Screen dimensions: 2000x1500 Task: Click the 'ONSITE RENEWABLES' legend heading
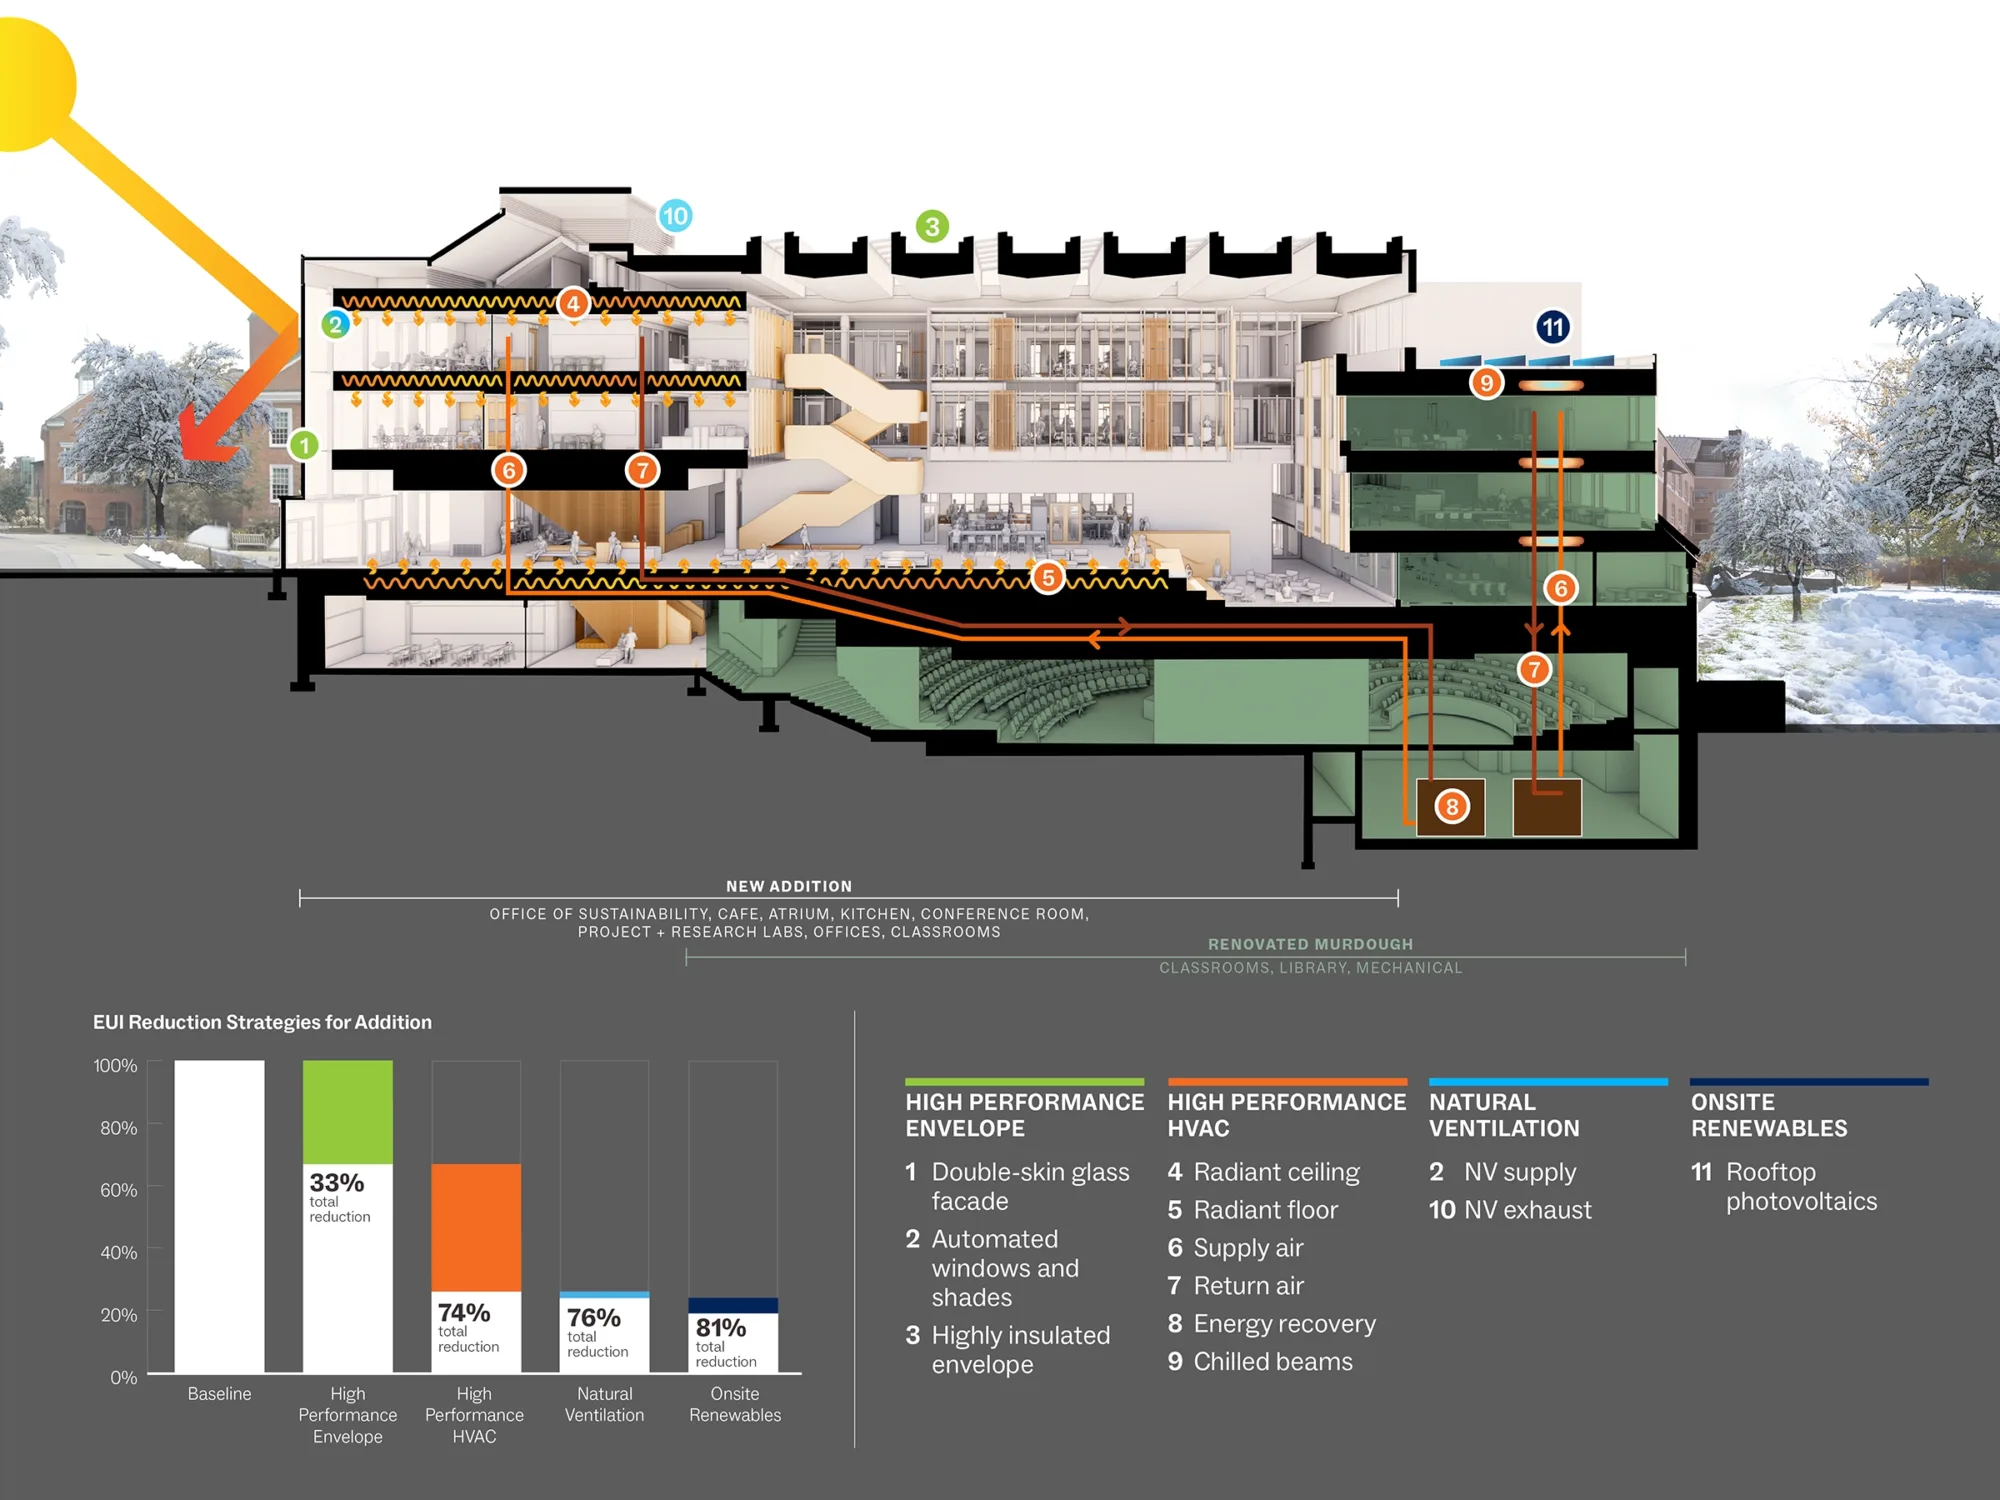[1768, 1115]
